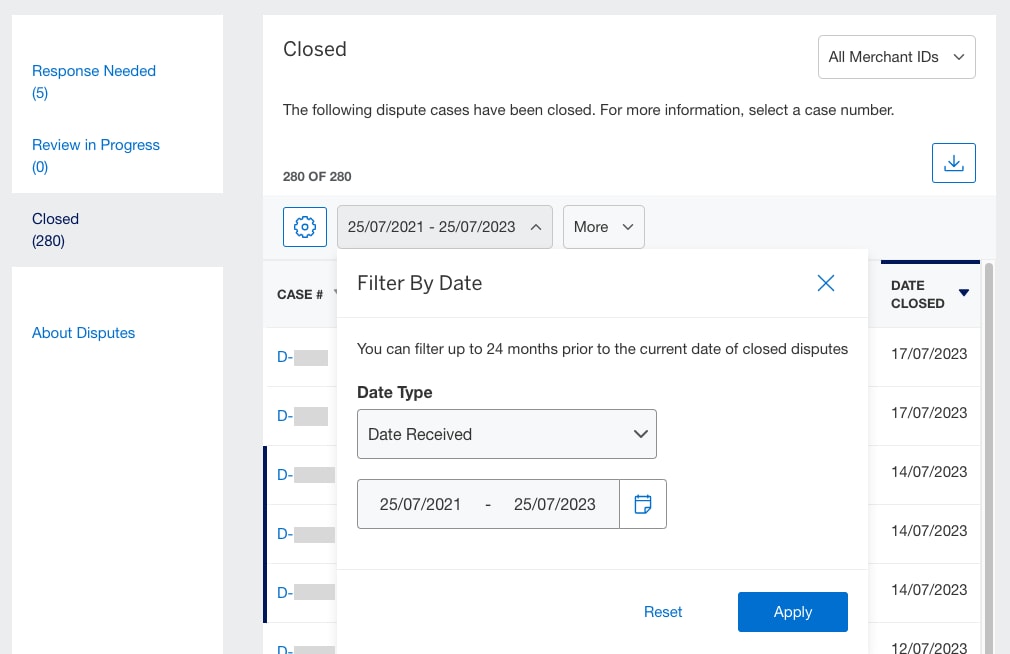This screenshot has height=654, width=1010.
Task: Apply the date filter
Action: (792, 611)
